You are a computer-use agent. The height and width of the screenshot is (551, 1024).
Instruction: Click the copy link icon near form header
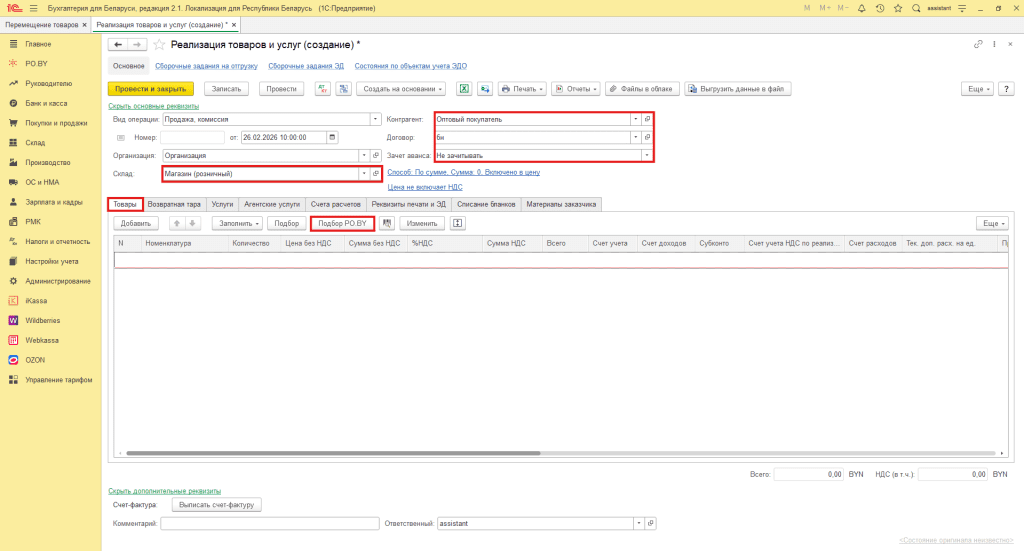(978, 45)
